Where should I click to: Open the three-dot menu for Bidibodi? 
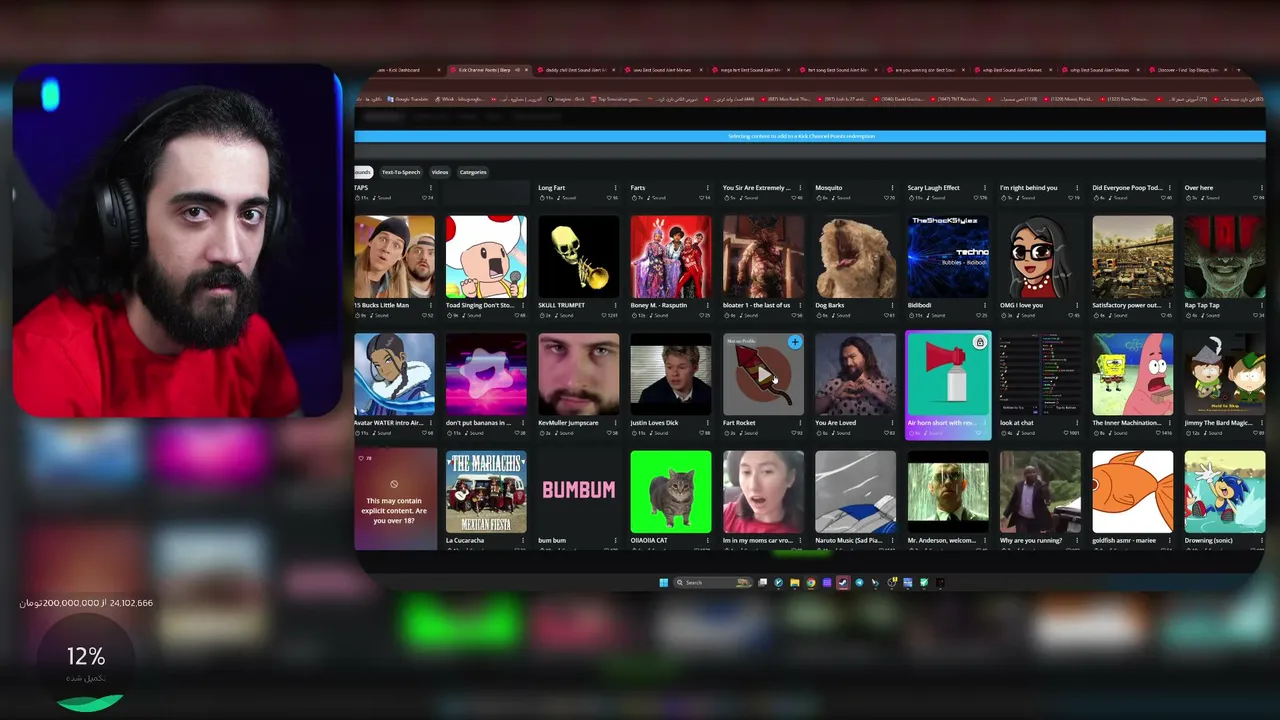pyautogui.click(x=985, y=305)
